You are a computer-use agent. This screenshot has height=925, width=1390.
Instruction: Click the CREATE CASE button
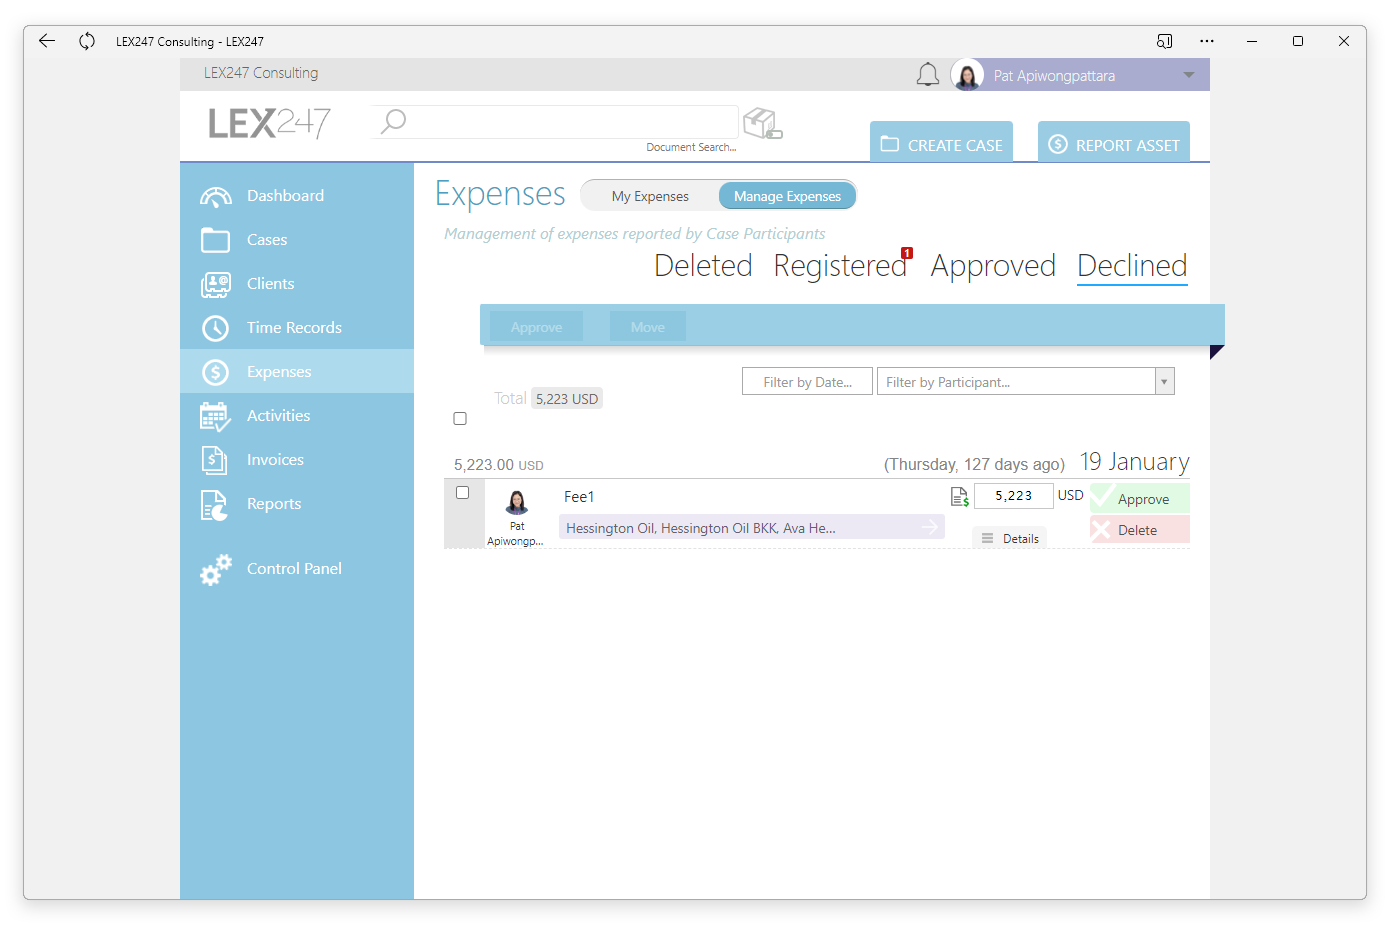[941, 143]
